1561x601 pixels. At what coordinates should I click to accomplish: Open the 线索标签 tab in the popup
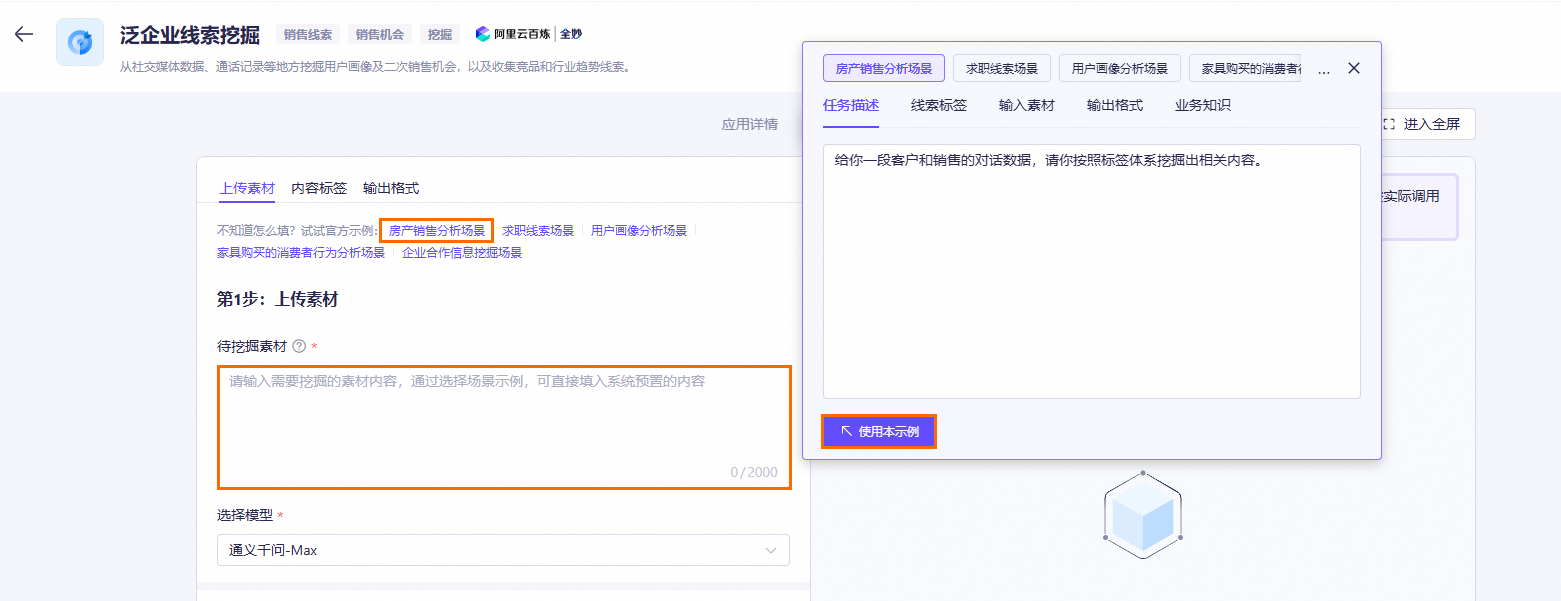939,105
